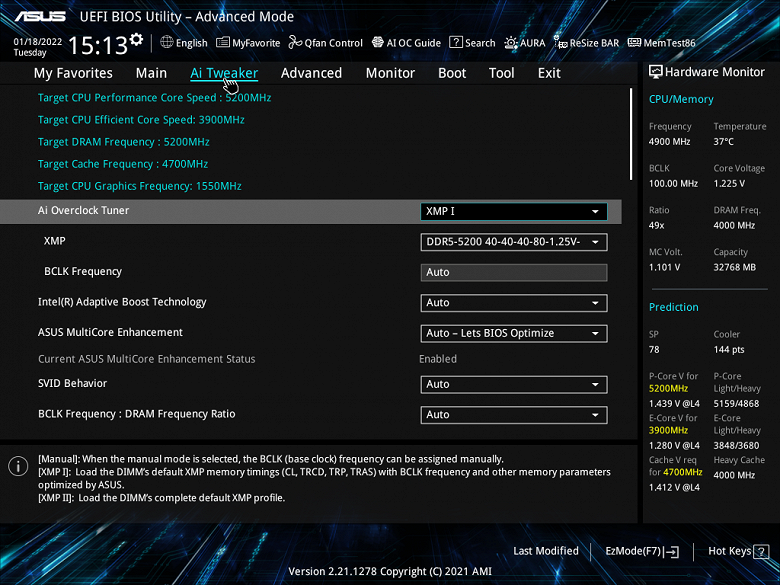The image size is (780, 585).
Task: Click the date 01/18/2022
Action: point(38,42)
